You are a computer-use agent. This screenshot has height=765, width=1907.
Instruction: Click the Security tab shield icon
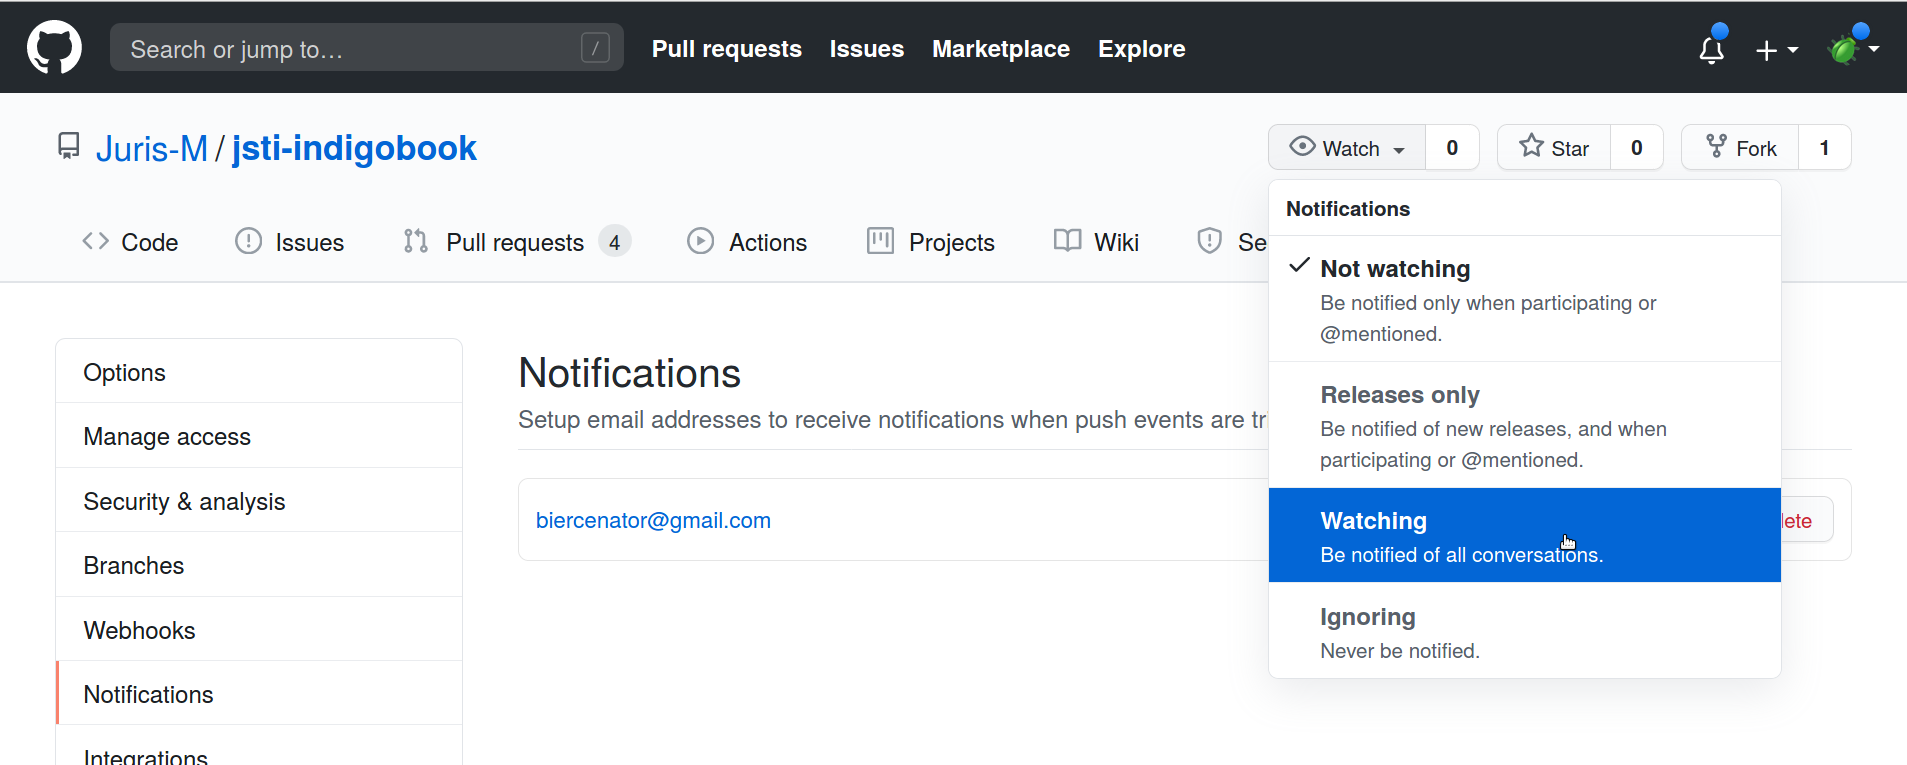coord(1210,241)
